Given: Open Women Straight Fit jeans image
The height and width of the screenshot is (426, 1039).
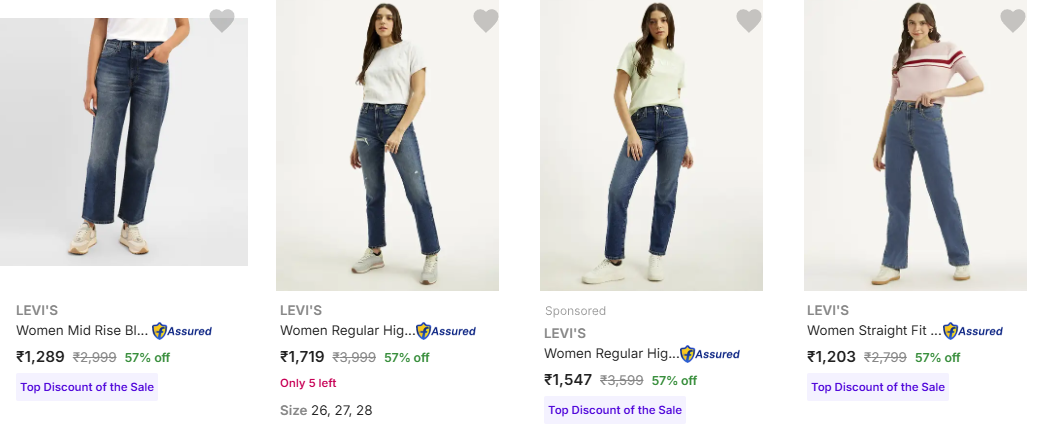Looking at the screenshot, I should pyautogui.click(x=915, y=145).
